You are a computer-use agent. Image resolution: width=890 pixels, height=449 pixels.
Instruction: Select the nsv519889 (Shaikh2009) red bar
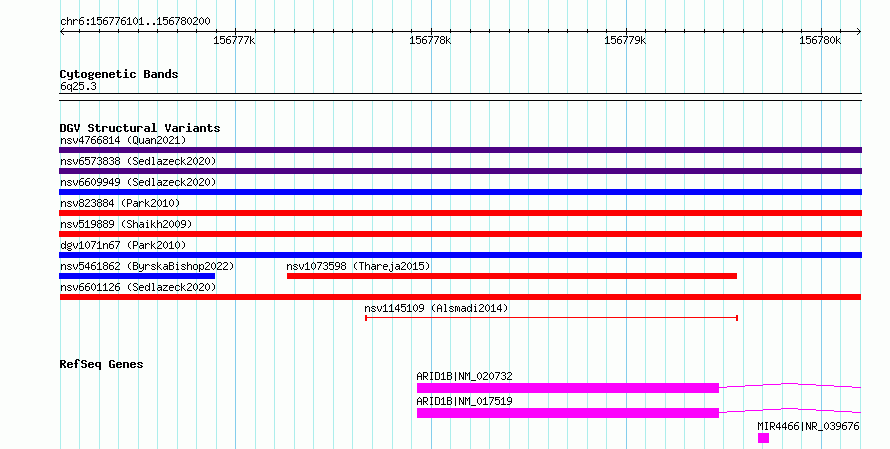point(460,234)
